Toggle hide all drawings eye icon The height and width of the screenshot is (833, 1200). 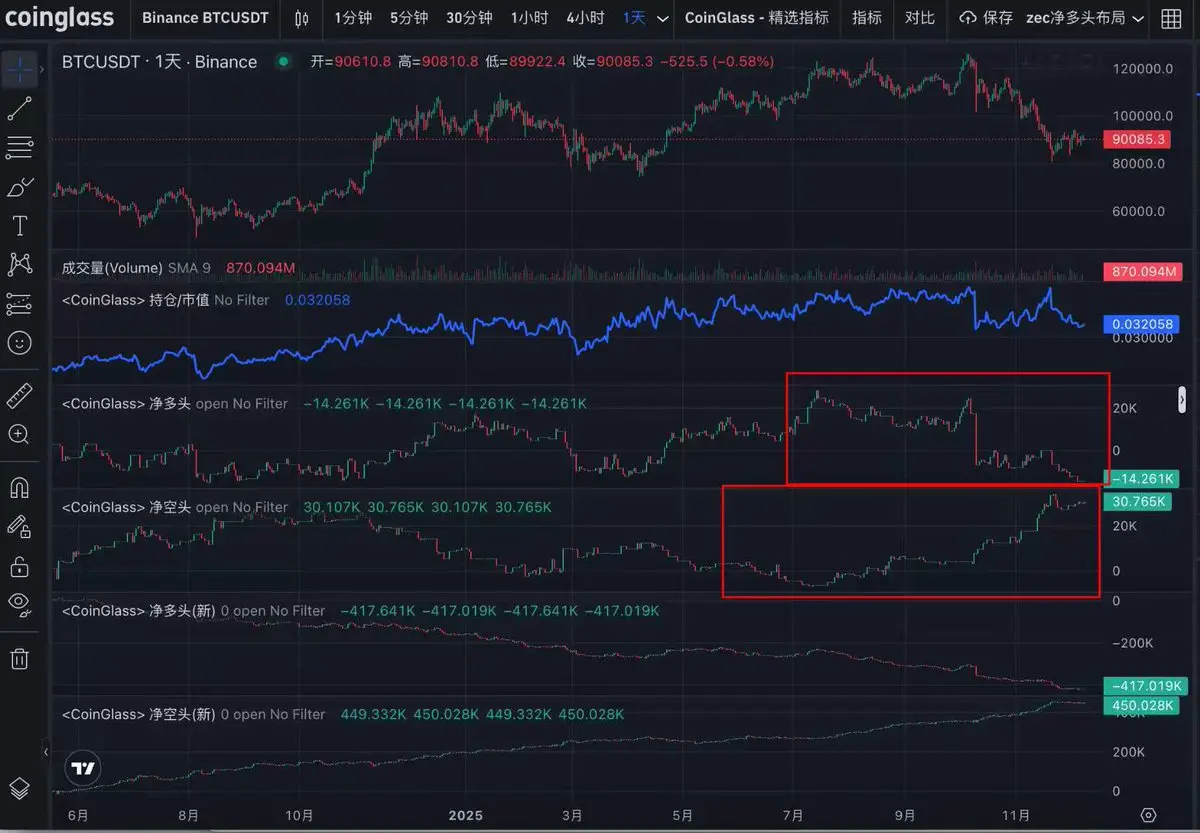click(19, 604)
